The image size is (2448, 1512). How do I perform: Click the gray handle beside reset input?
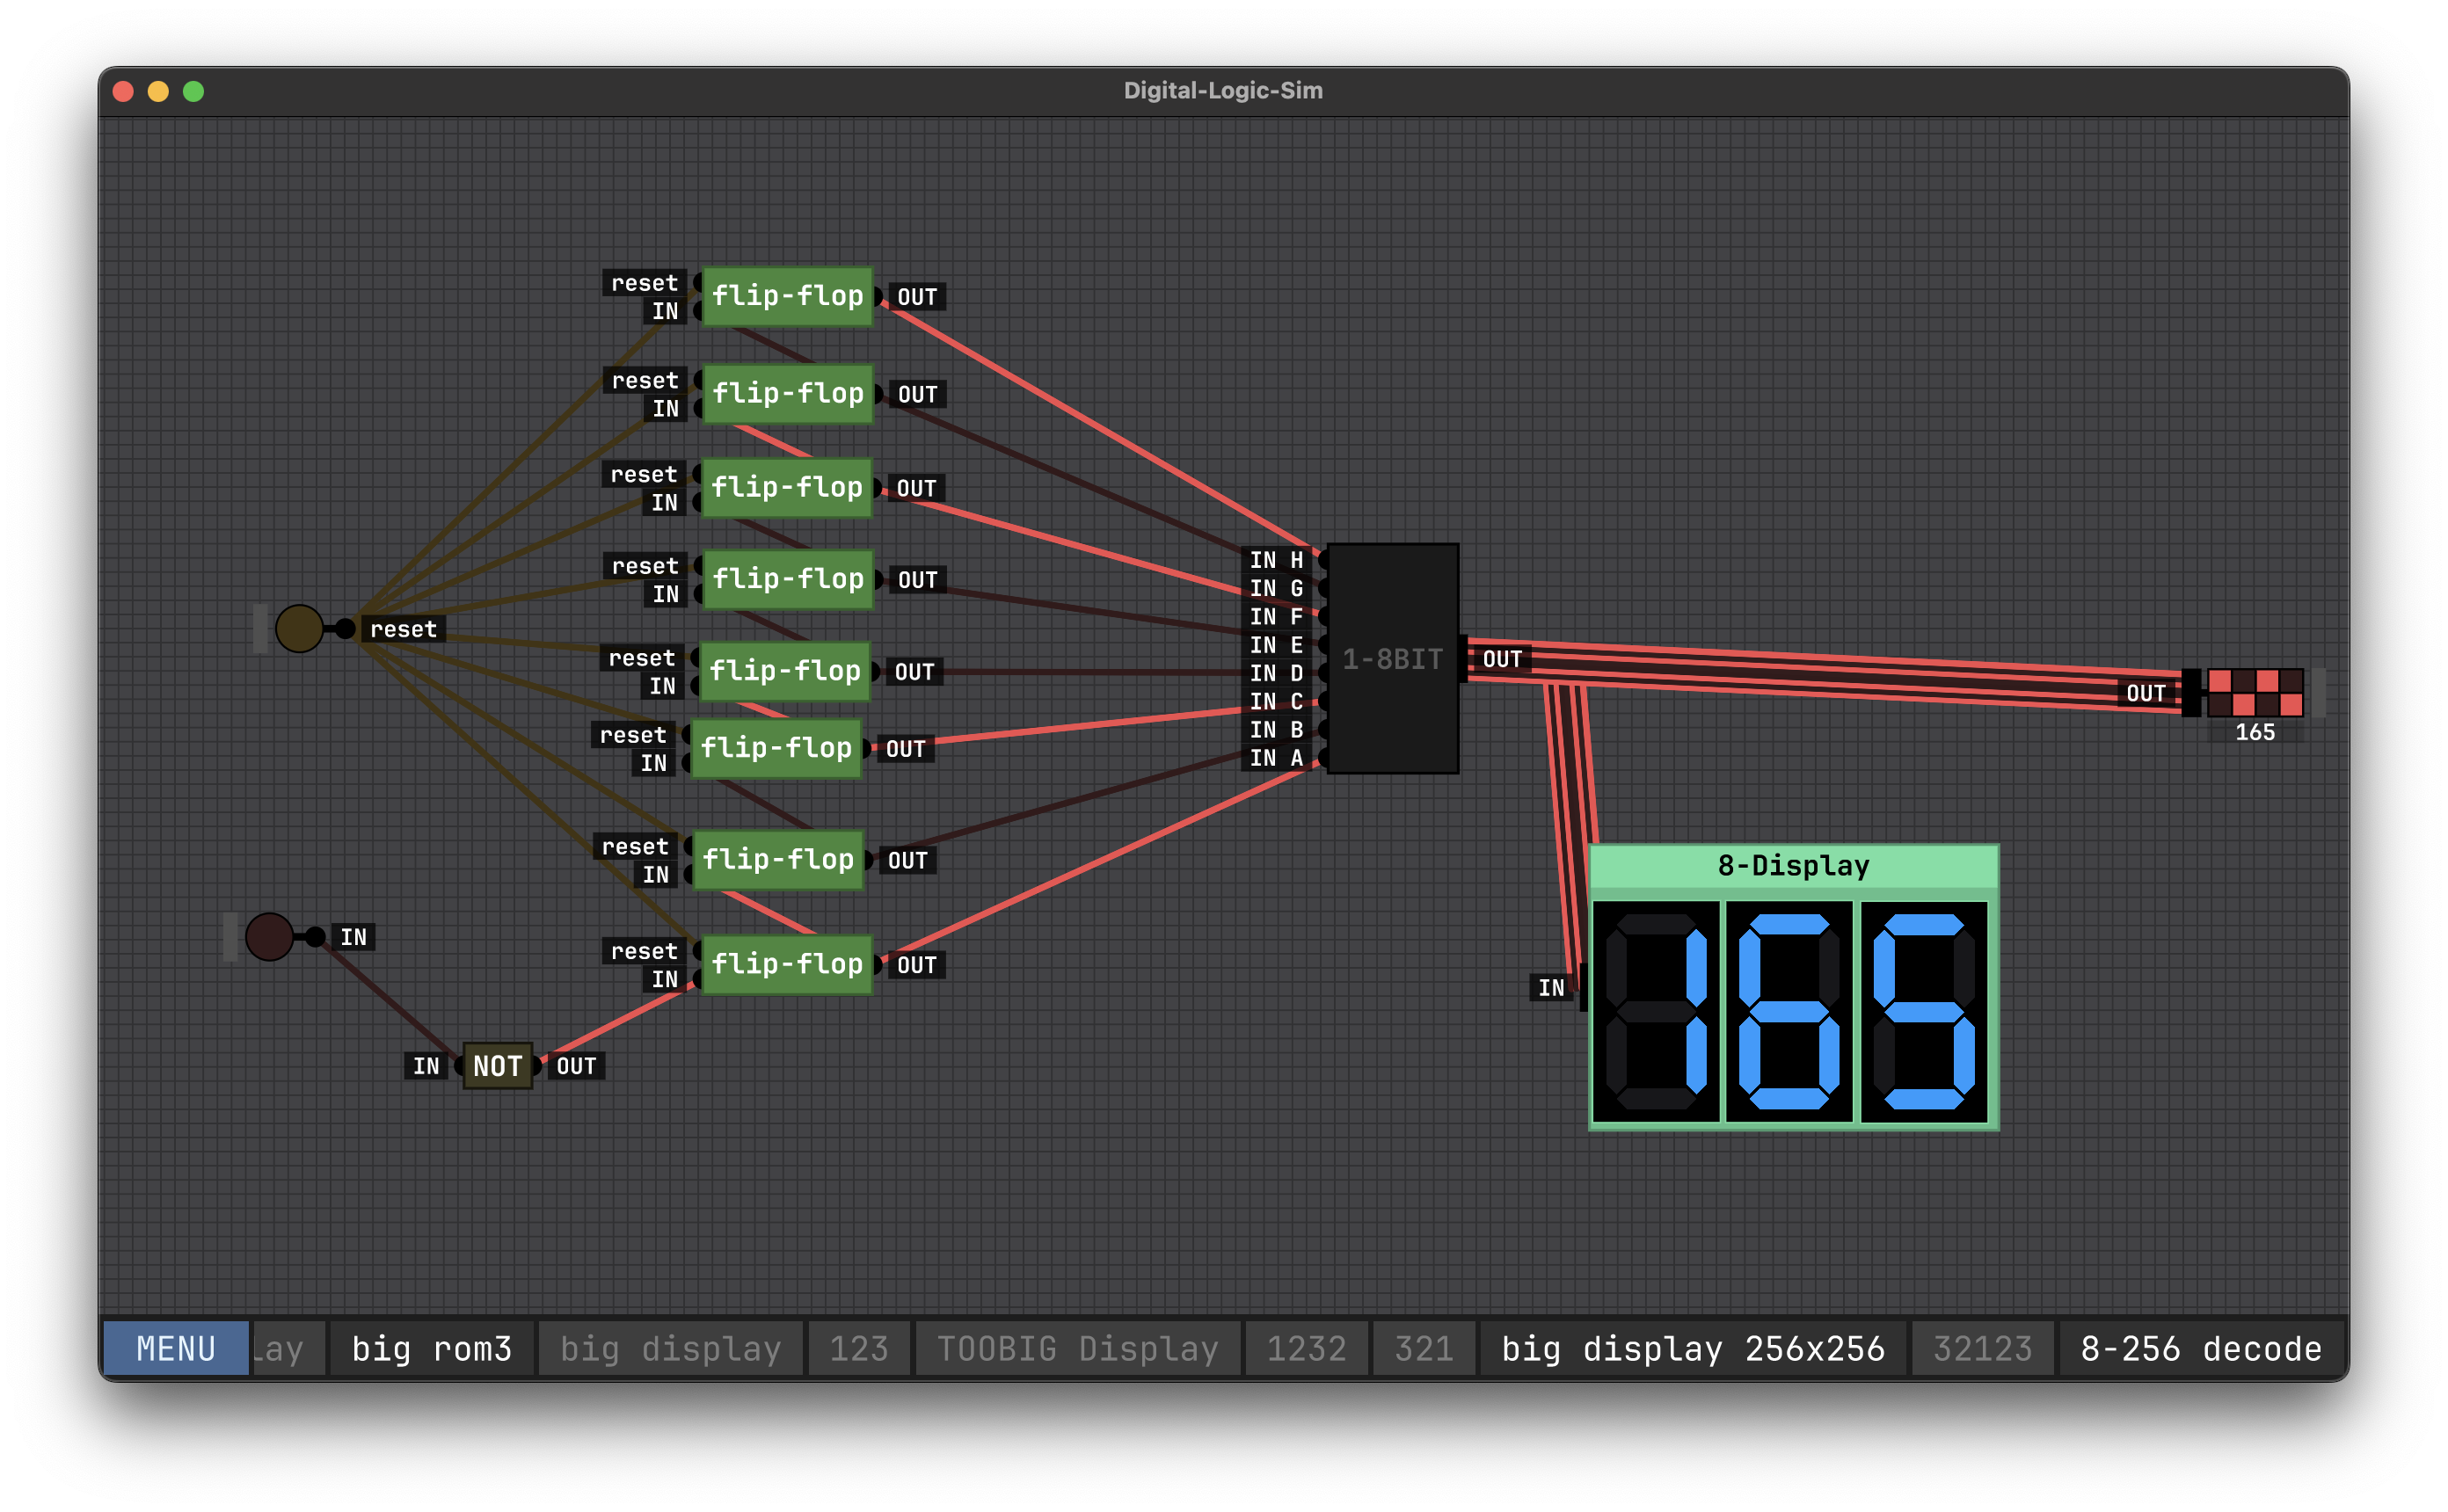point(260,629)
